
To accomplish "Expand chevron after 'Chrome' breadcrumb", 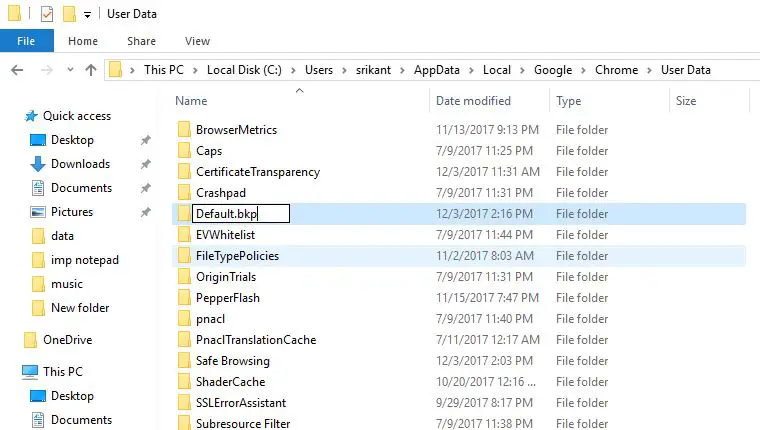I will pyautogui.click(x=649, y=70).
